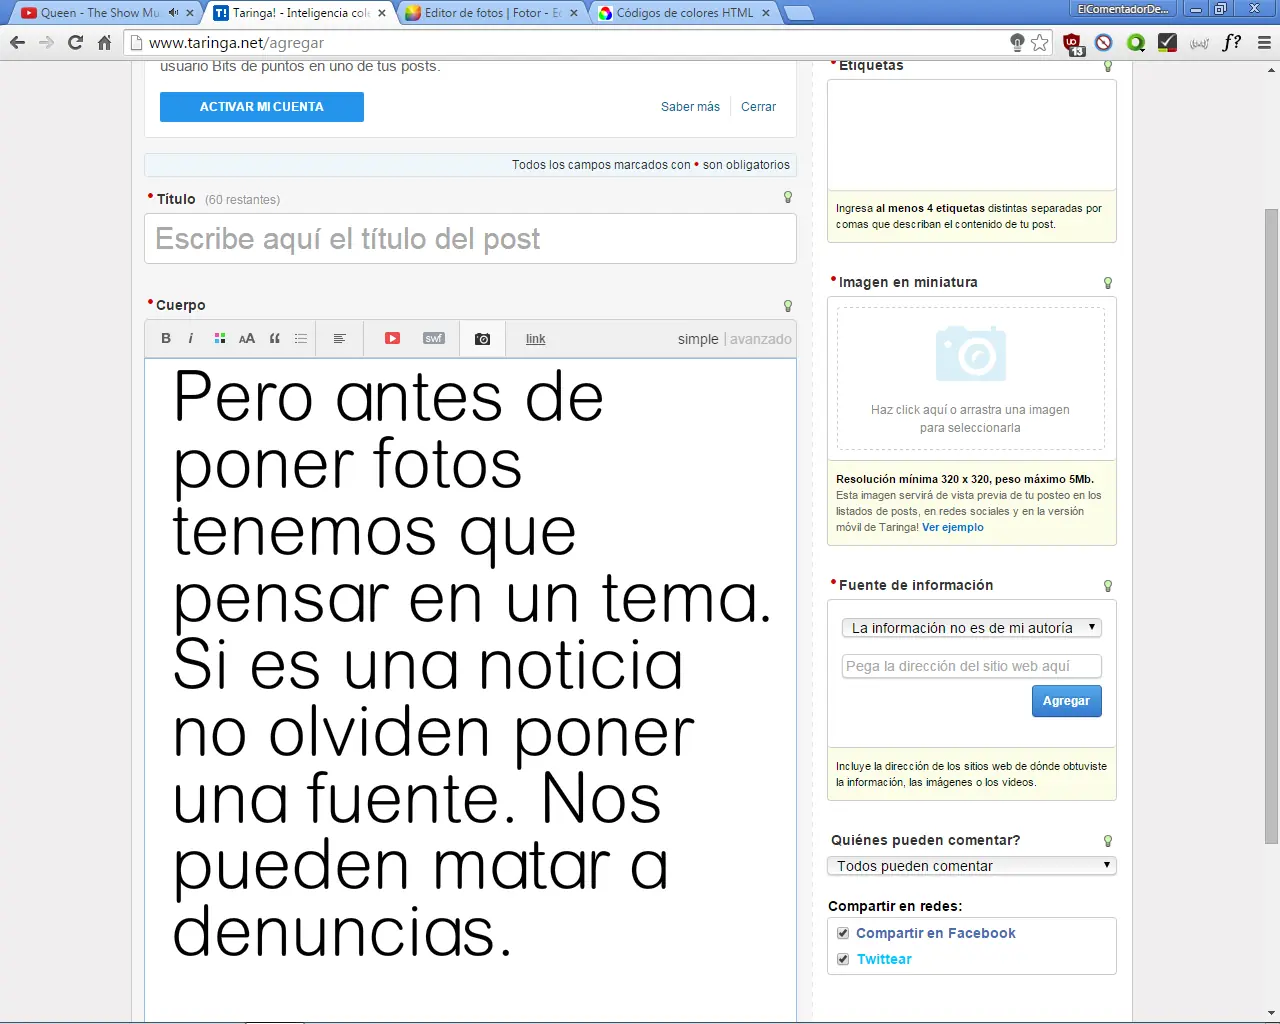Insert a SWF flash file with the swf icon

(434, 339)
